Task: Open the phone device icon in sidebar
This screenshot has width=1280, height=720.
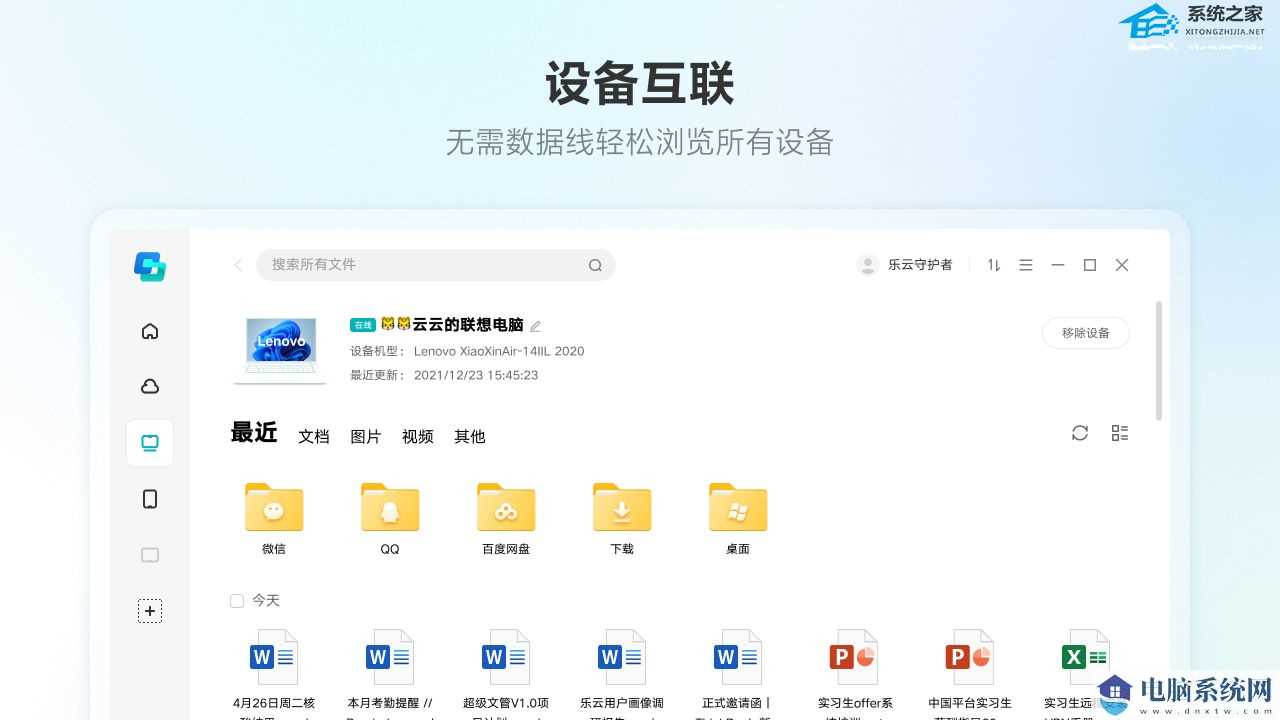Action: (150, 499)
